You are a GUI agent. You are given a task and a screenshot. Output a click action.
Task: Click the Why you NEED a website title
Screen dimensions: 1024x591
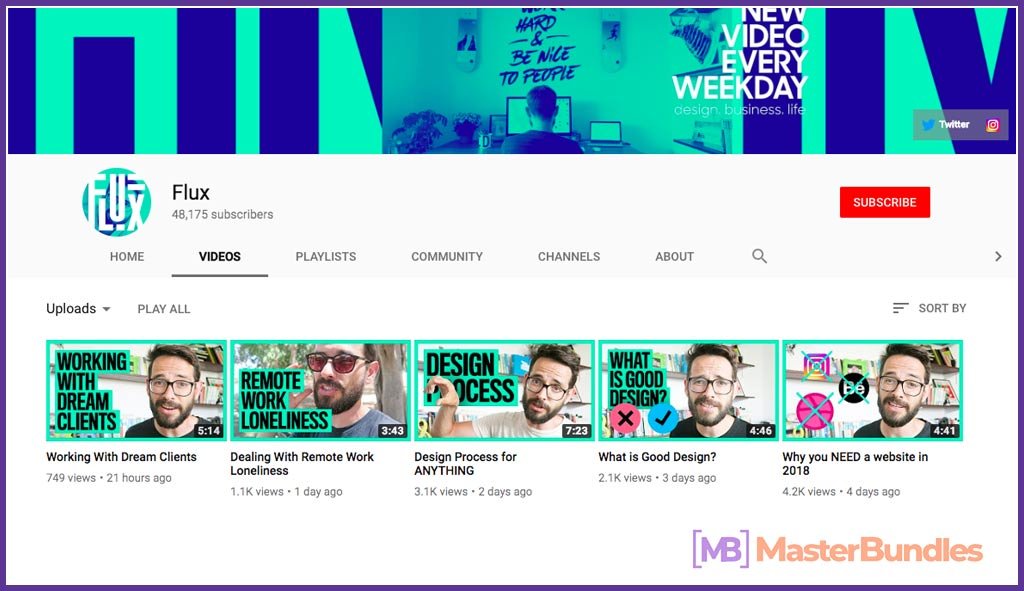[x=855, y=464]
